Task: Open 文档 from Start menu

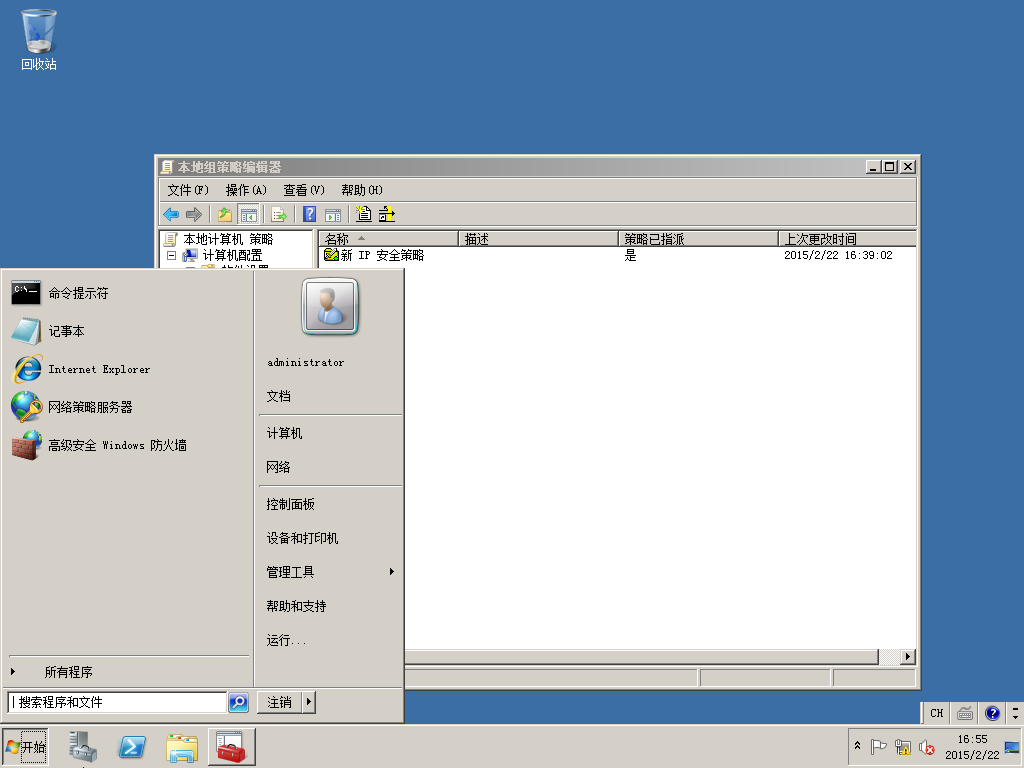Action: point(279,396)
